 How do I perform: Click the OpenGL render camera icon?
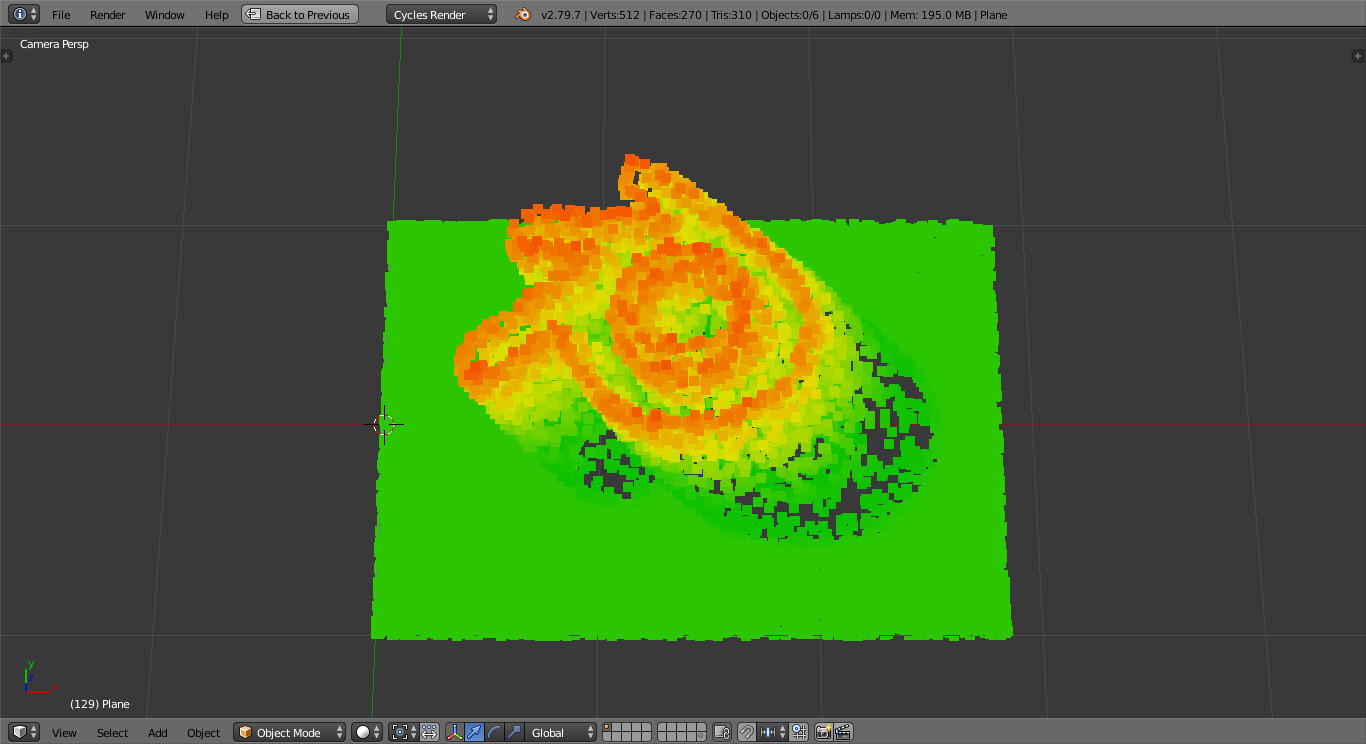point(823,732)
